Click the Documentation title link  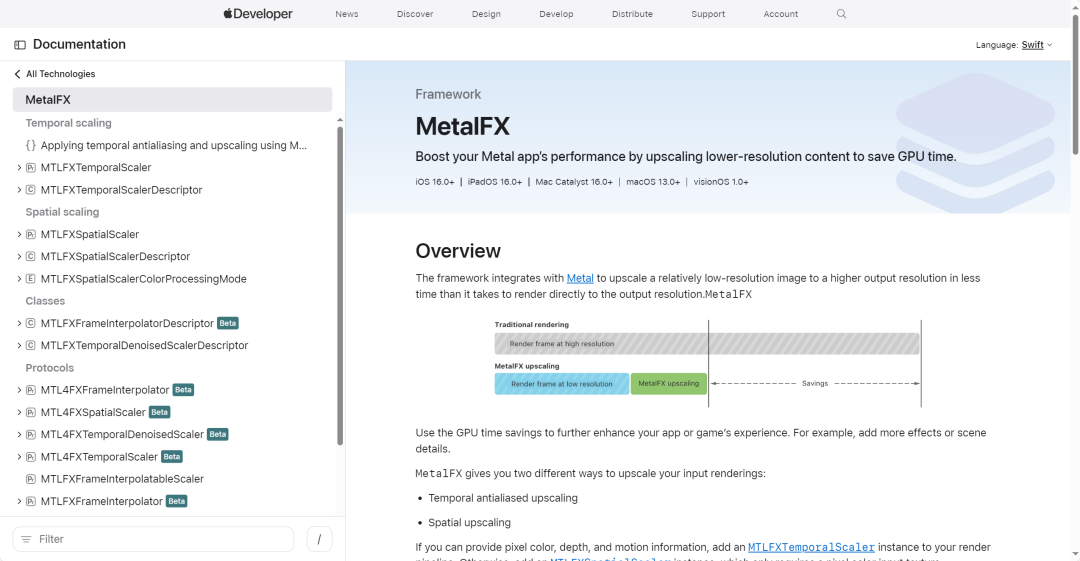(x=79, y=44)
